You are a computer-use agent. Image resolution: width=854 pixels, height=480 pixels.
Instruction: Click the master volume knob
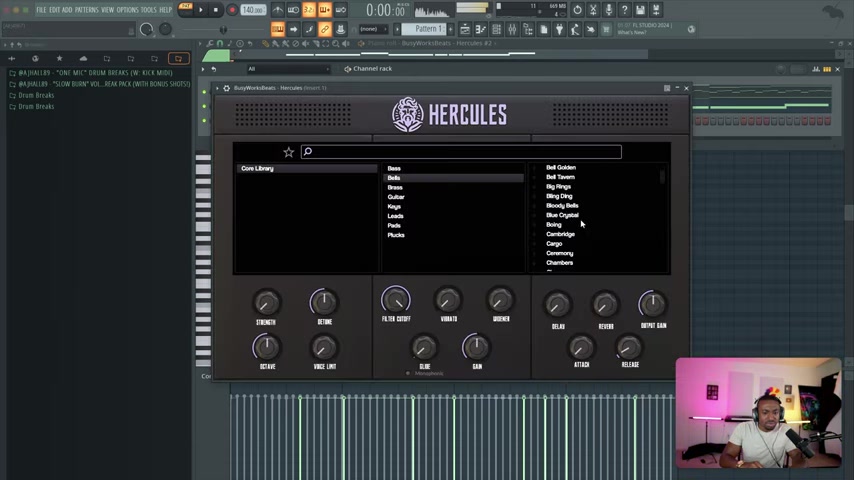pyautogui.click(x=147, y=29)
